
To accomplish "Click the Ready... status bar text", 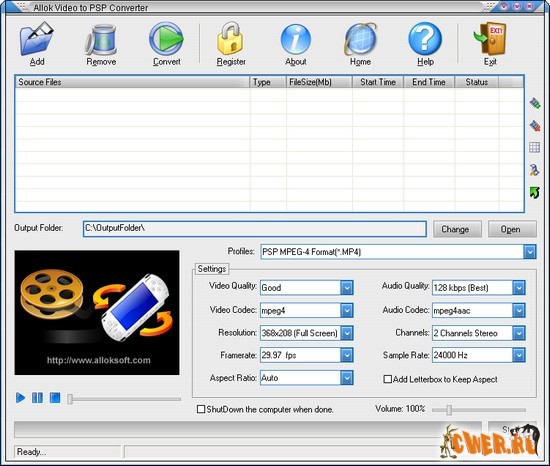I will pos(32,452).
